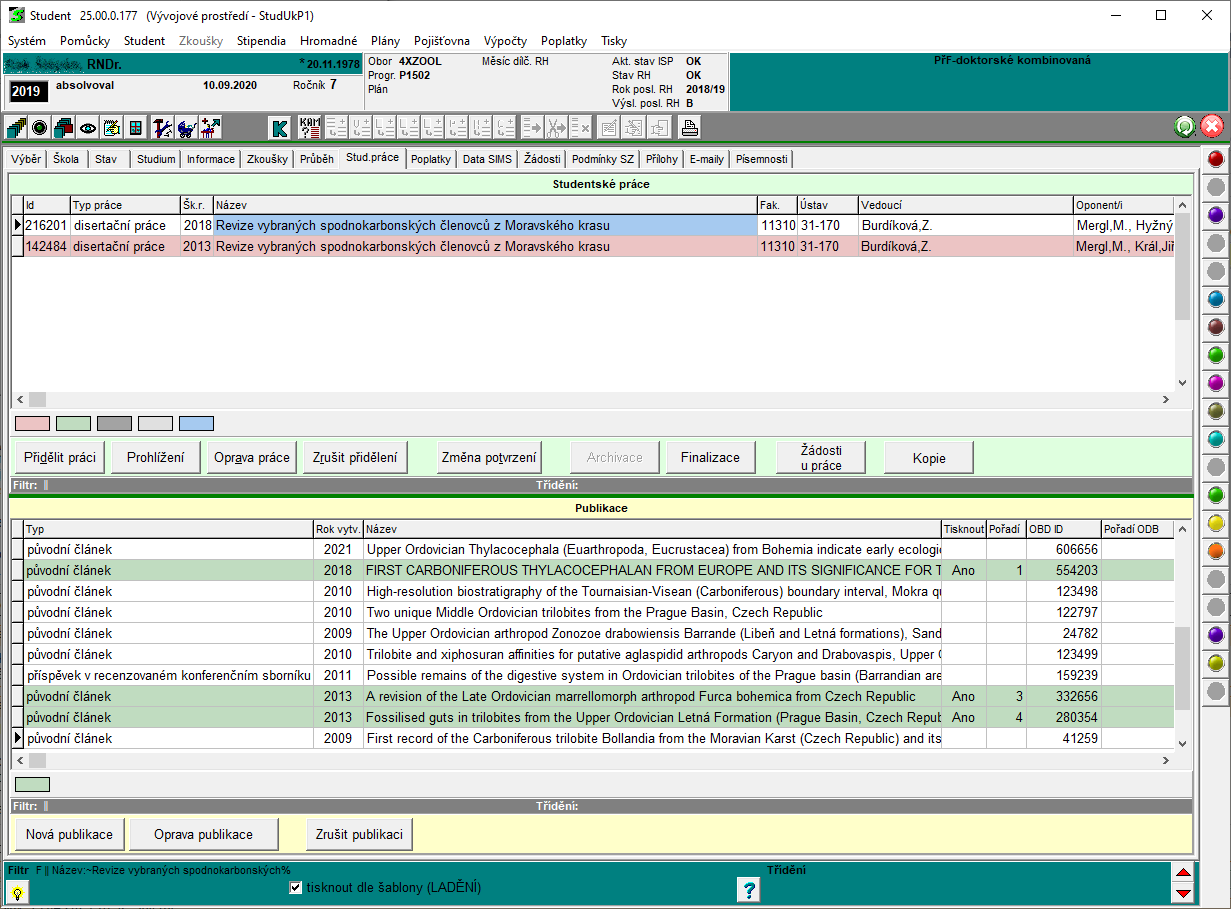Click the green K icon
Screen dimensions: 1231x909
[x=280, y=128]
